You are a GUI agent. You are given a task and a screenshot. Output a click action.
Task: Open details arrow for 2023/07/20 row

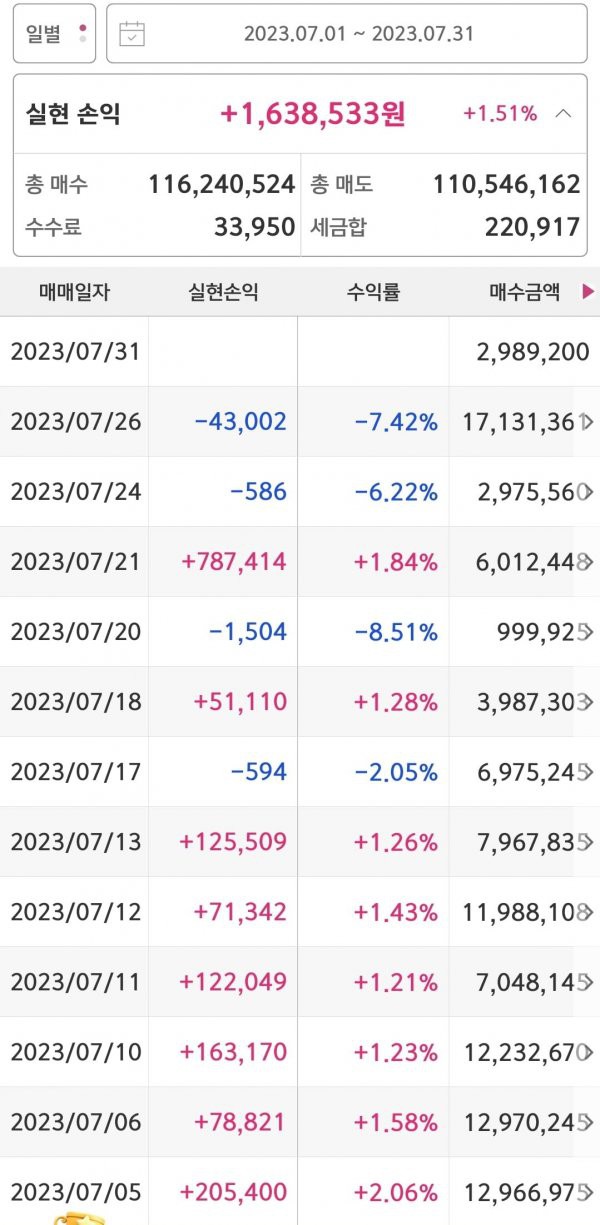(587, 632)
